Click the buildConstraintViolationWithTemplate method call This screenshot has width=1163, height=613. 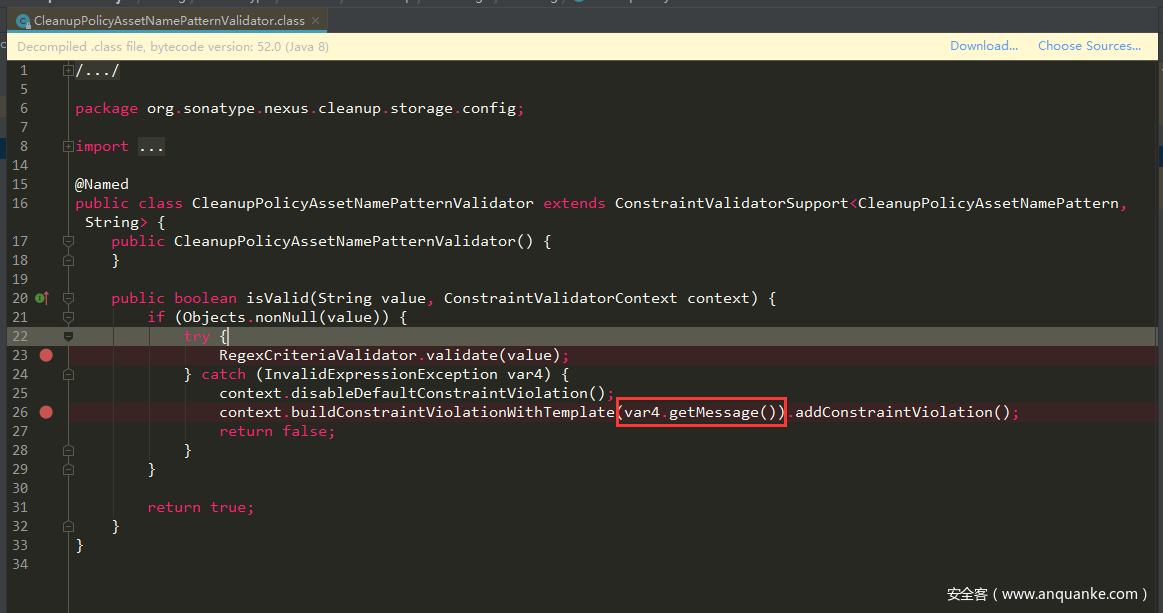tap(452, 413)
